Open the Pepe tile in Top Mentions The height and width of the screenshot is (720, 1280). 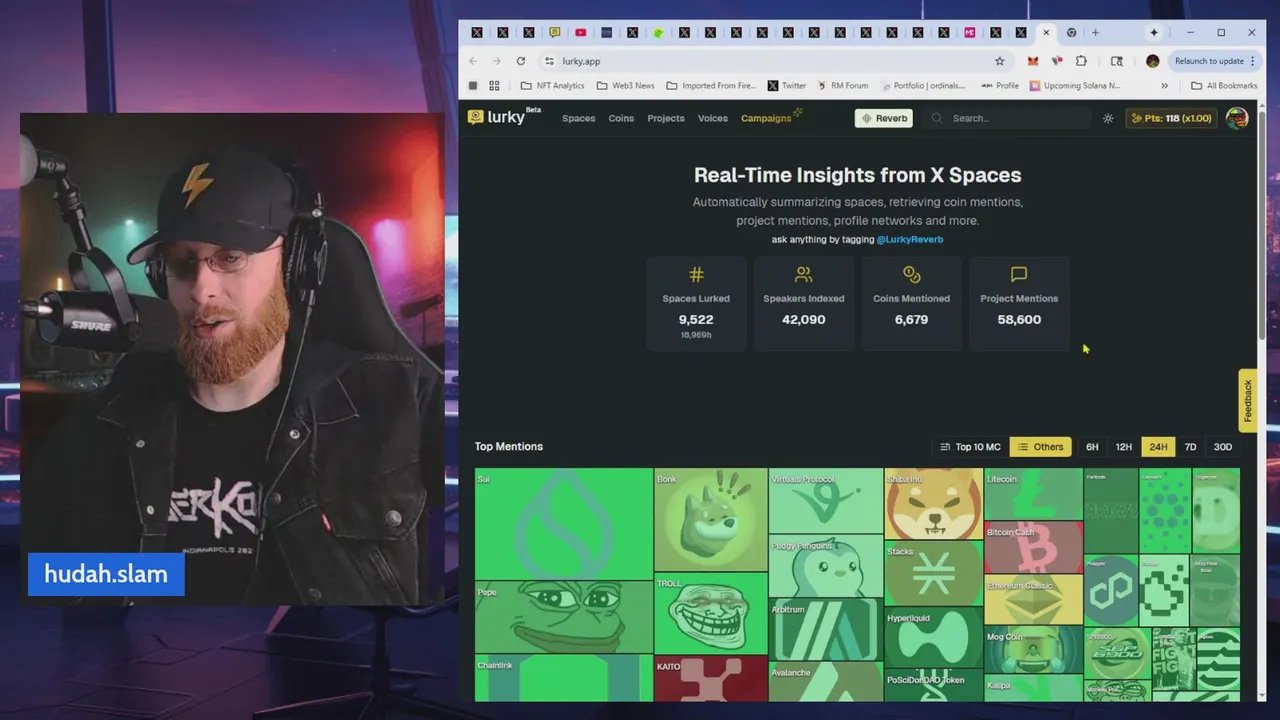point(564,617)
